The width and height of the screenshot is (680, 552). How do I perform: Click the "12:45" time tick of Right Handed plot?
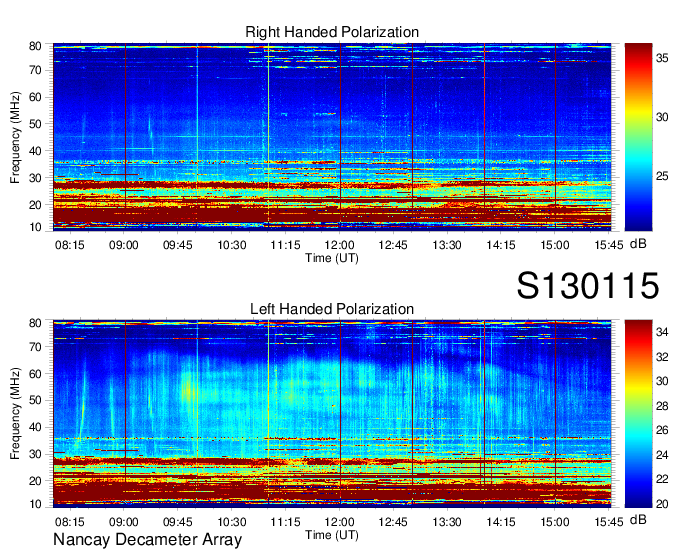(x=393, y=245)
